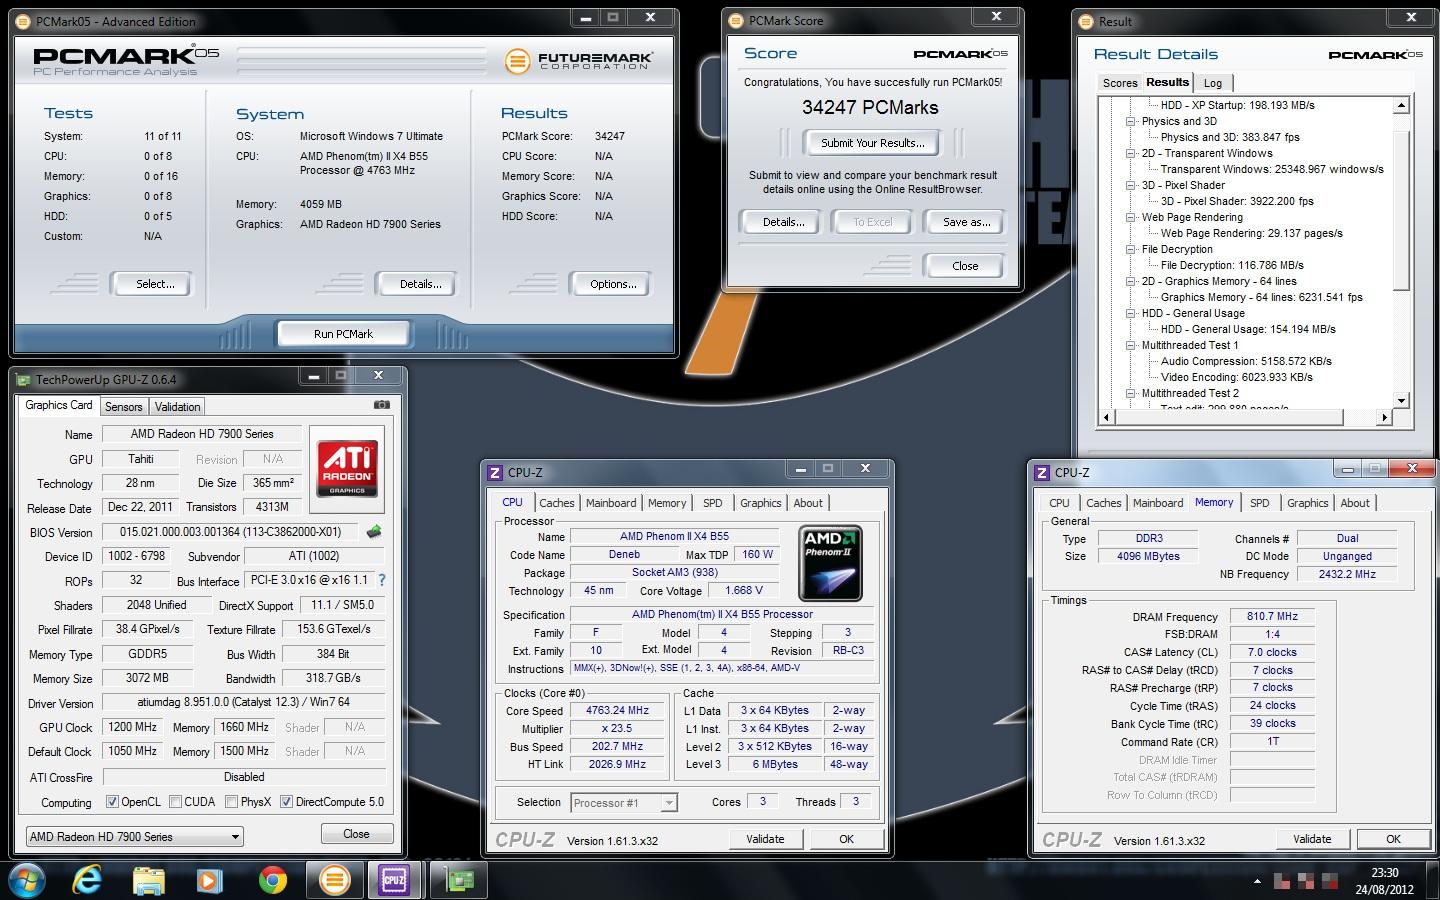Viewport: 1440px width, 900px height.
Task: Toggle the PhysX checkbox
Action: 231,801
